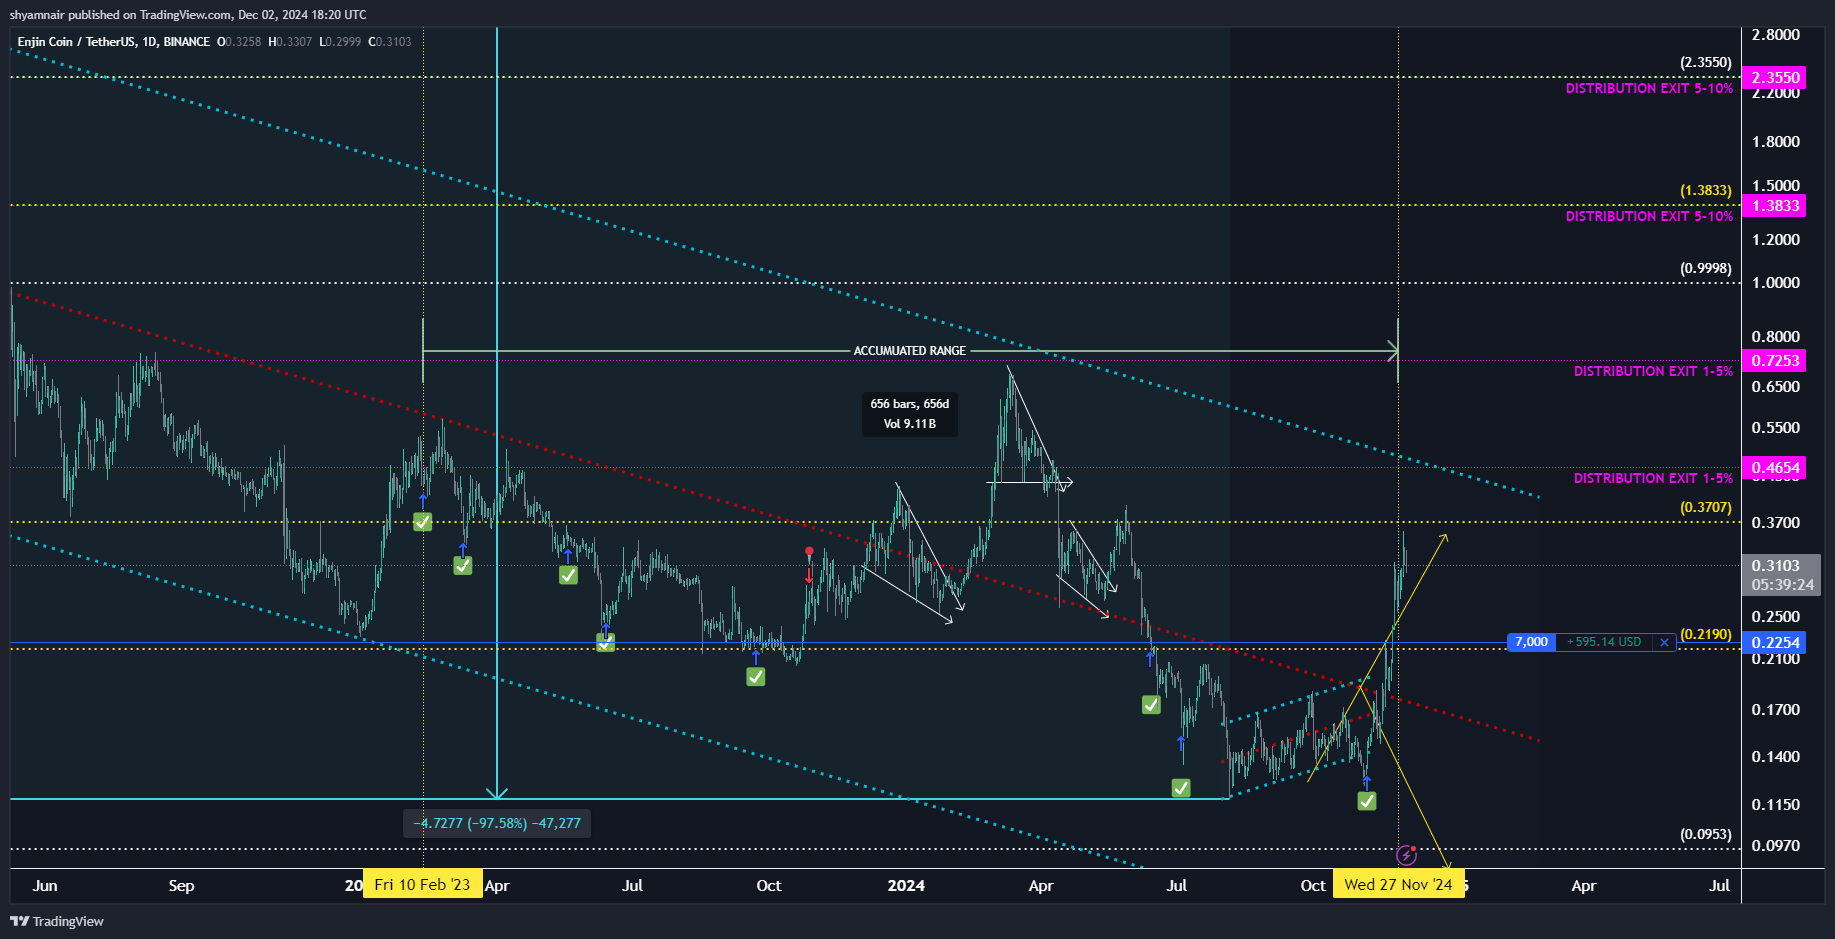Select the ACCUMULATED RANGE label
Screen dimensions: 1835x939
(x=909, y=351)
